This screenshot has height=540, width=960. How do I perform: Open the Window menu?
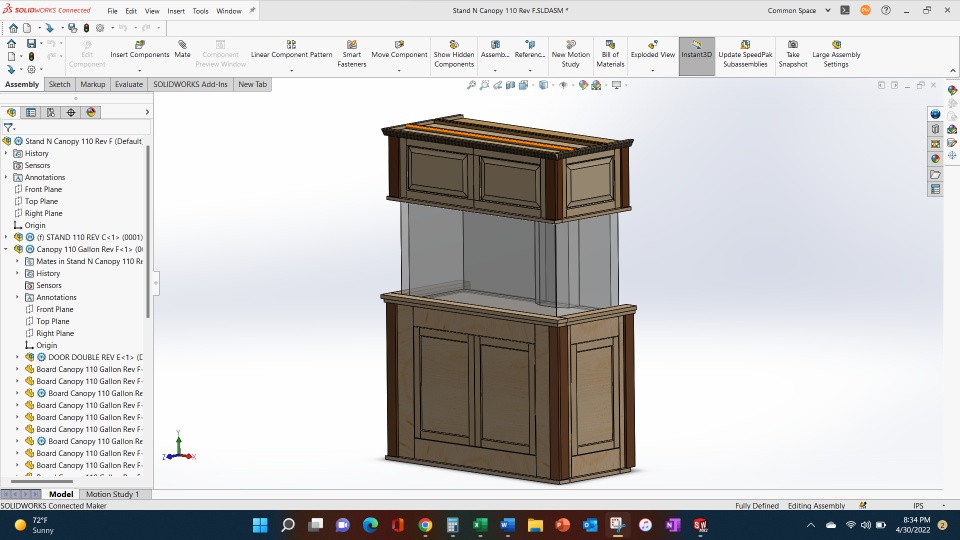tap(228, 11)
